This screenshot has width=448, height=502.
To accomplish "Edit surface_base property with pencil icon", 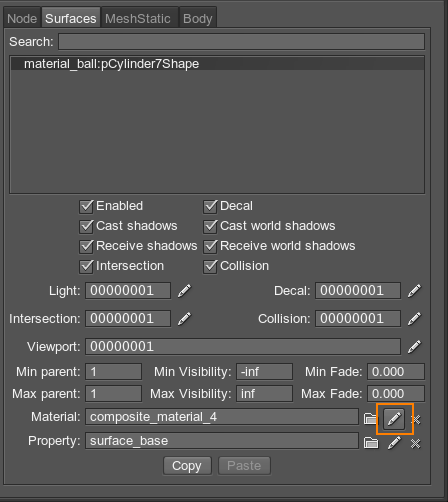I will [394, 443].
